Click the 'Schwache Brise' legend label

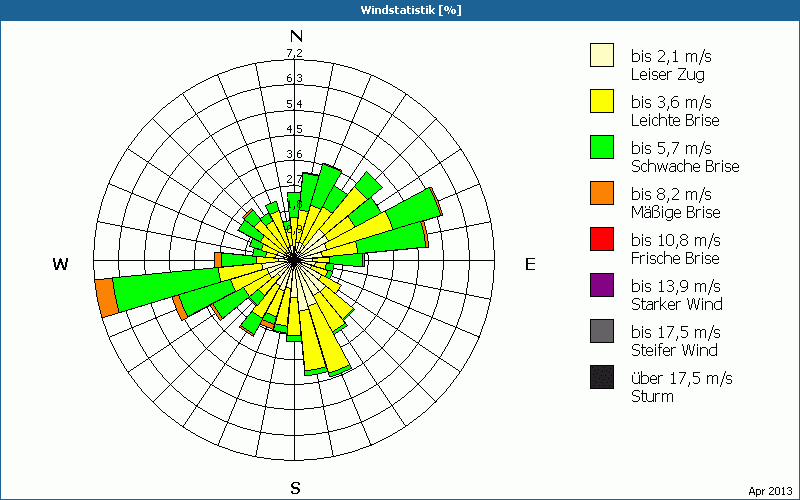[x=685, y=166]
